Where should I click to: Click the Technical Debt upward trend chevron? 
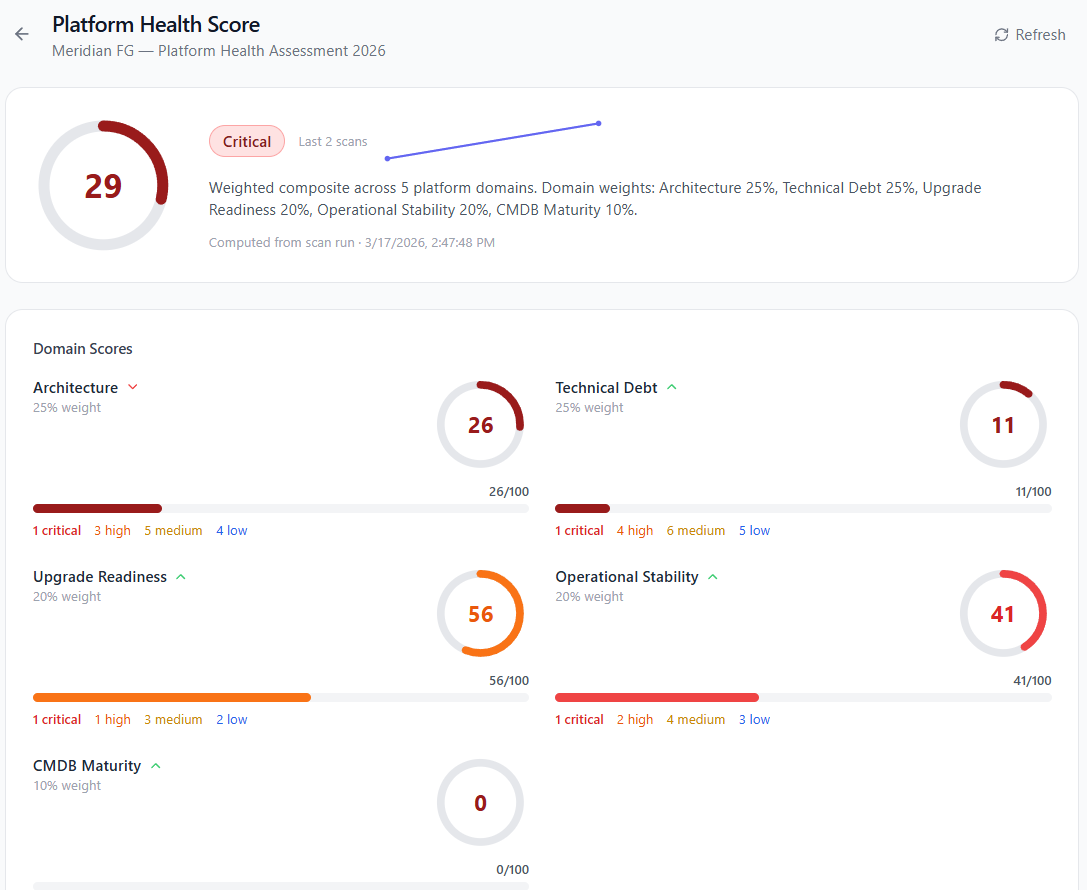tap(672, 388)
